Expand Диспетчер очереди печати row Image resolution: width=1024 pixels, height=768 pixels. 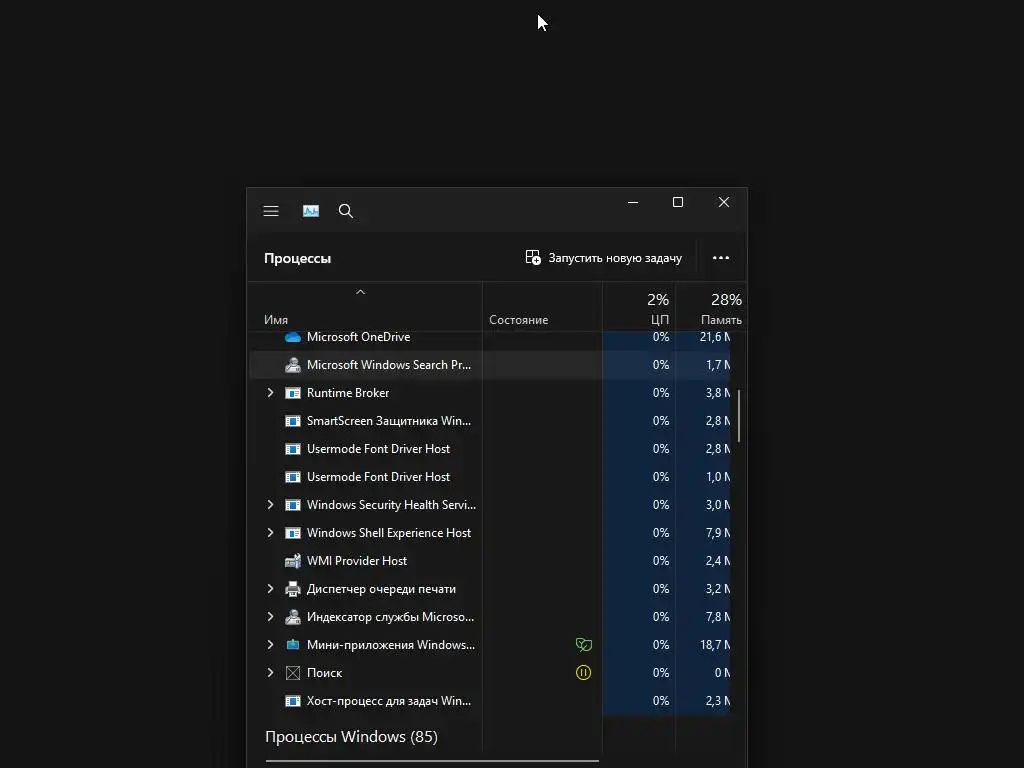(x=270, y=589)
